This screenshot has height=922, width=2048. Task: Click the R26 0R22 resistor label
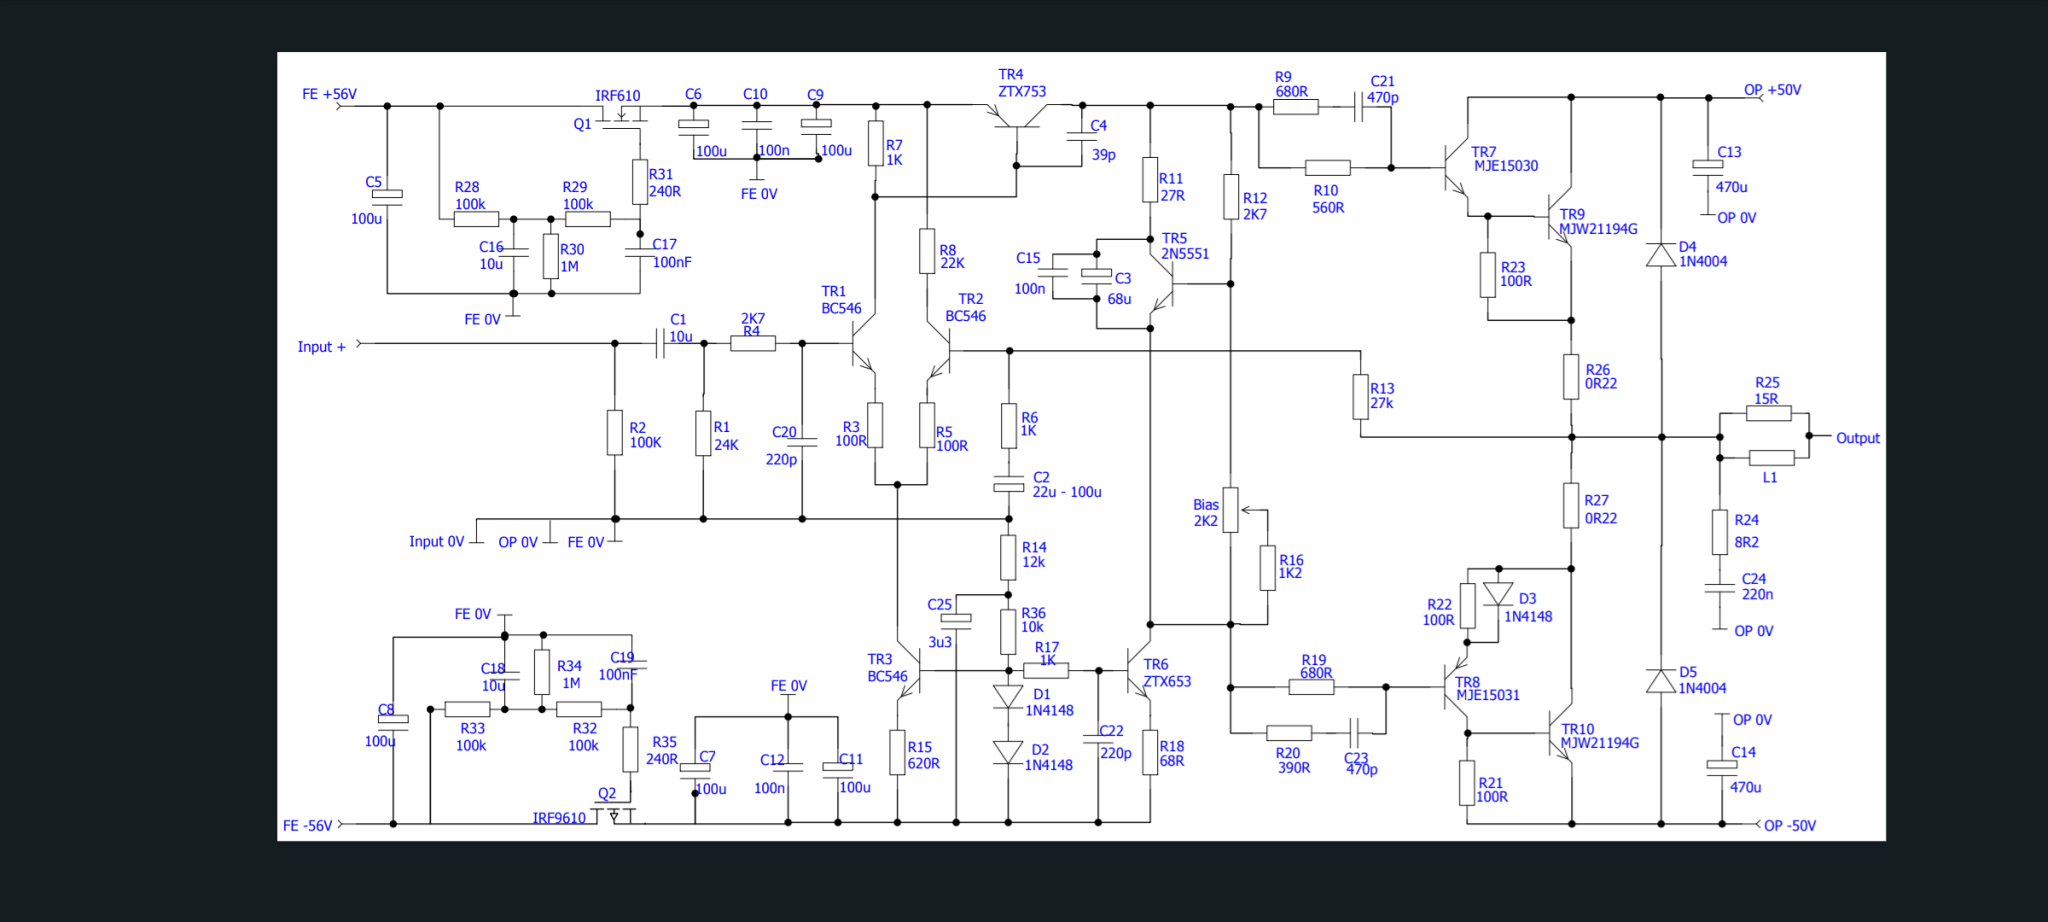click(x=1601, y=377)
